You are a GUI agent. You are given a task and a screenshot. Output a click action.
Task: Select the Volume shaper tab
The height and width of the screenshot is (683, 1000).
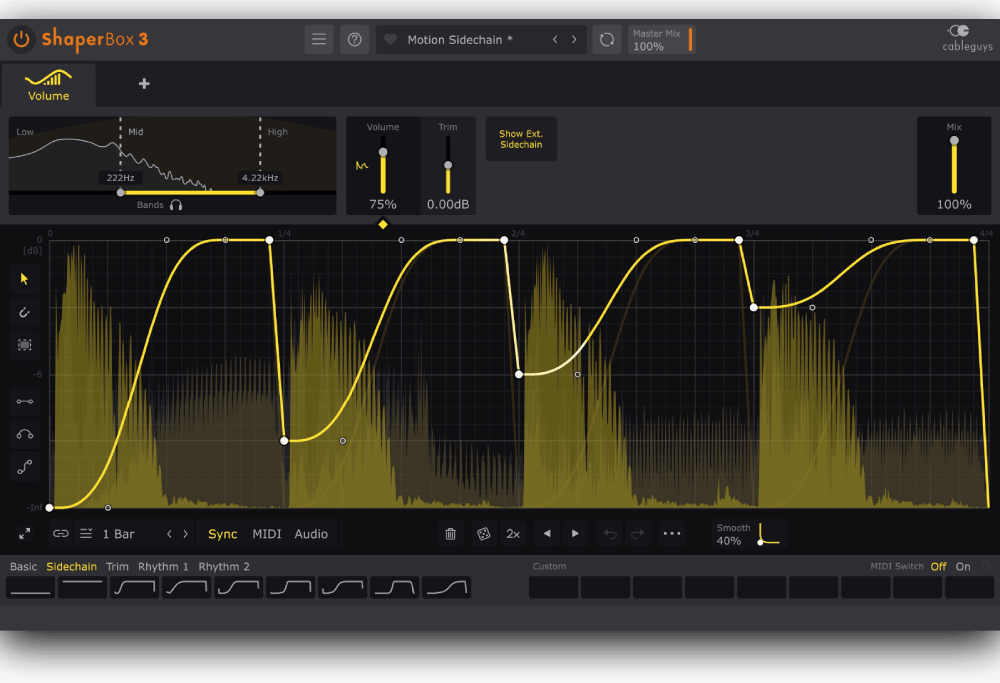click(x=48, y=85)
